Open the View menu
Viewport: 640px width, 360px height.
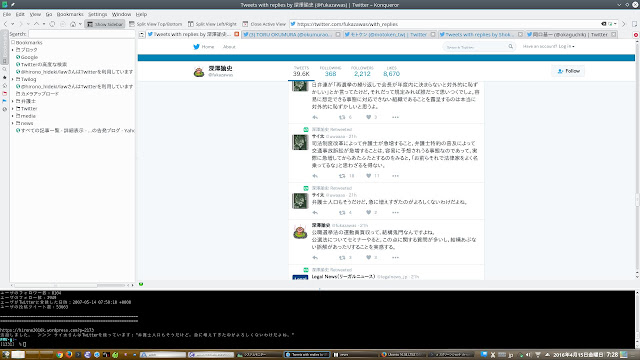coord(35,14)
